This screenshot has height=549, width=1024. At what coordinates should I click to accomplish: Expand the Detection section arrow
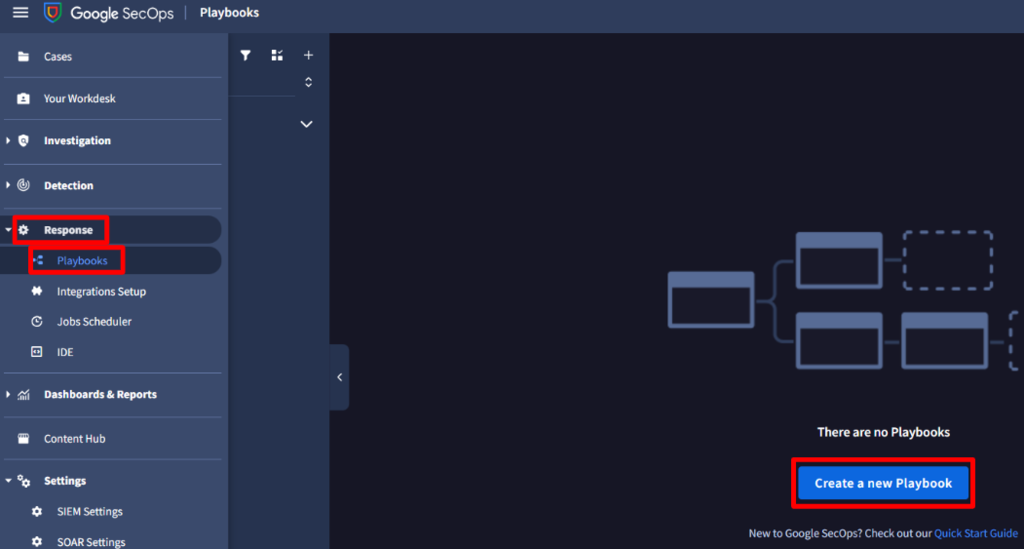(8, 185)
